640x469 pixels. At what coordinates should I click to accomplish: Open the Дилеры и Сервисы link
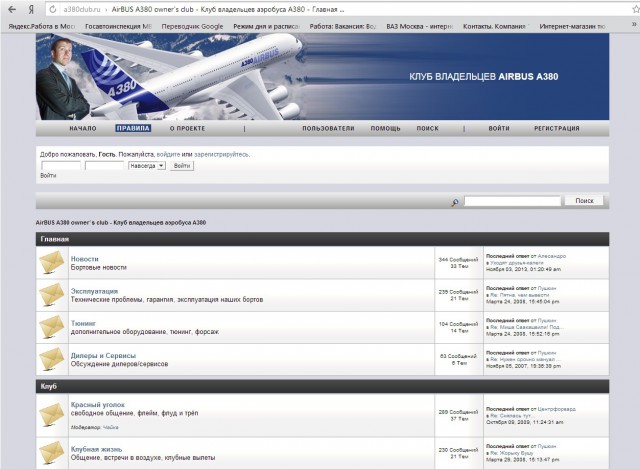103,356
